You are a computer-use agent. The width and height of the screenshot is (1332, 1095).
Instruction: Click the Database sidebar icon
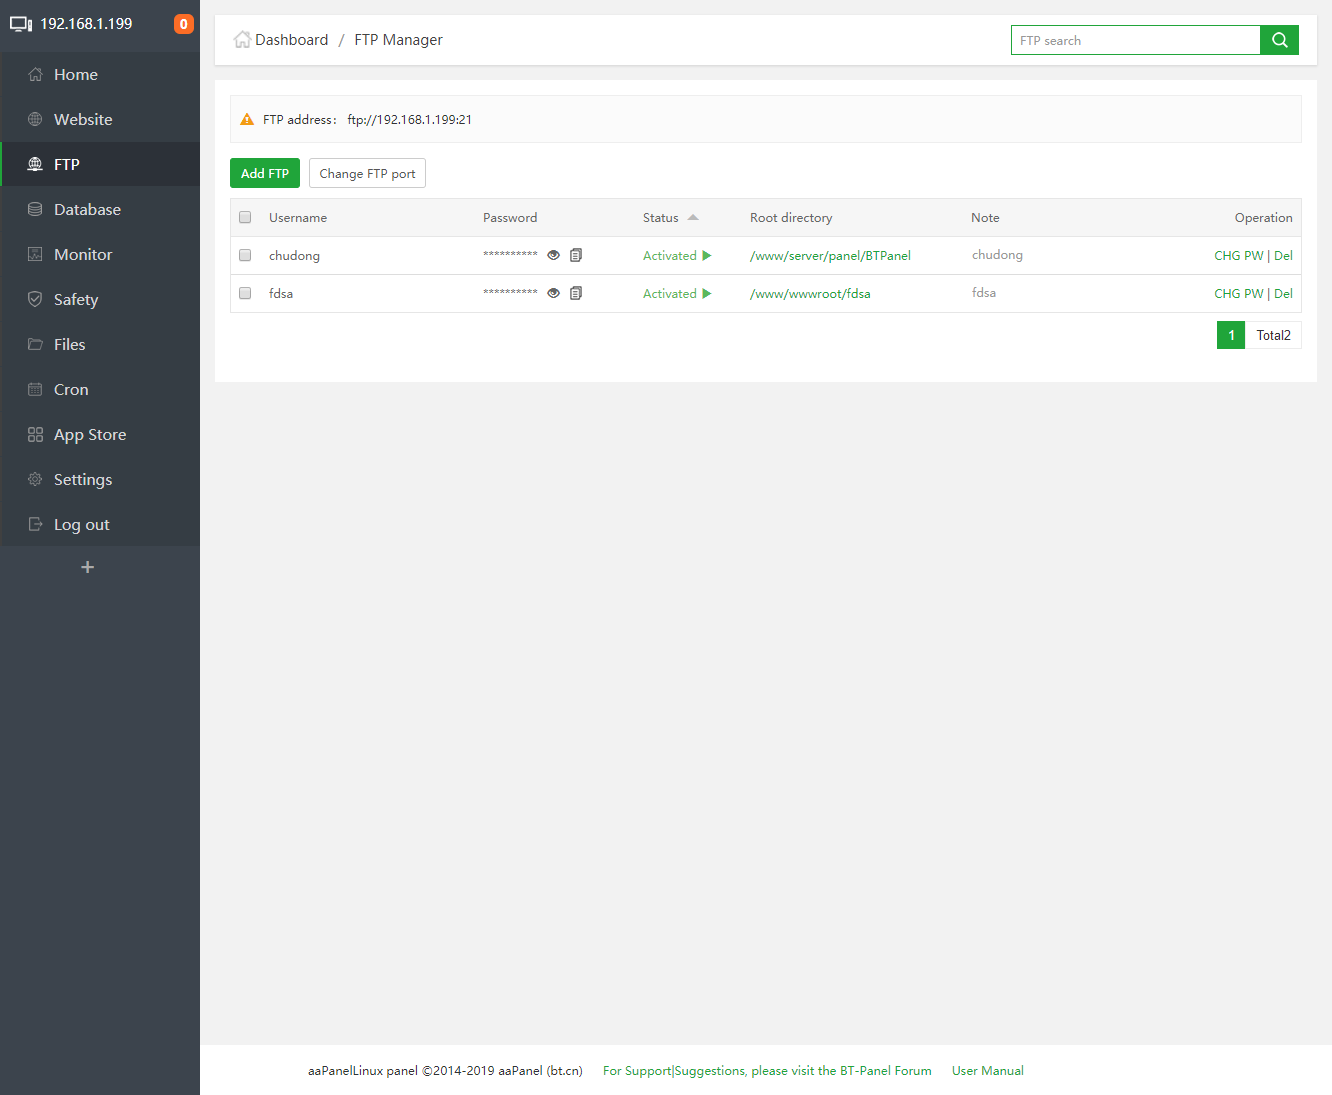[x=35, y=210]
